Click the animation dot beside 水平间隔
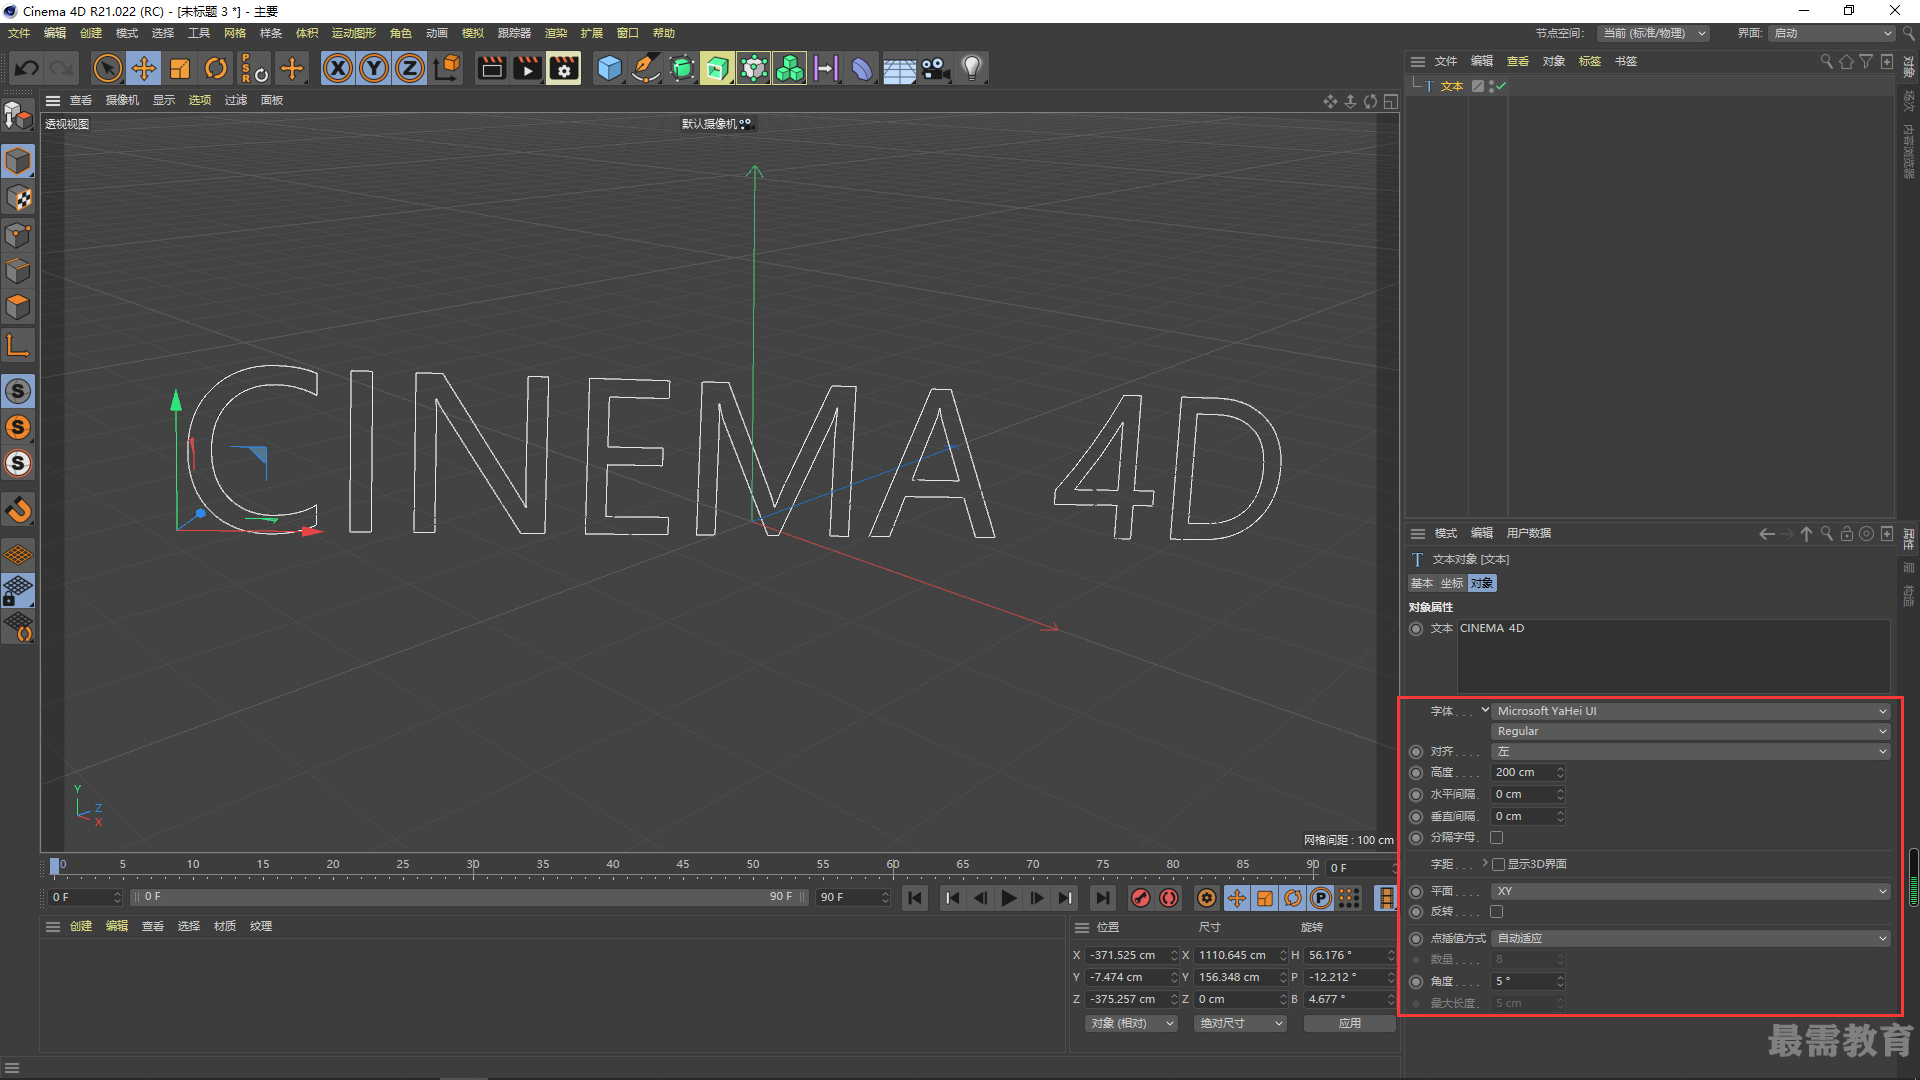Image resolution: width=1920 pixels, height=1080 pixels. (1416, 795)
